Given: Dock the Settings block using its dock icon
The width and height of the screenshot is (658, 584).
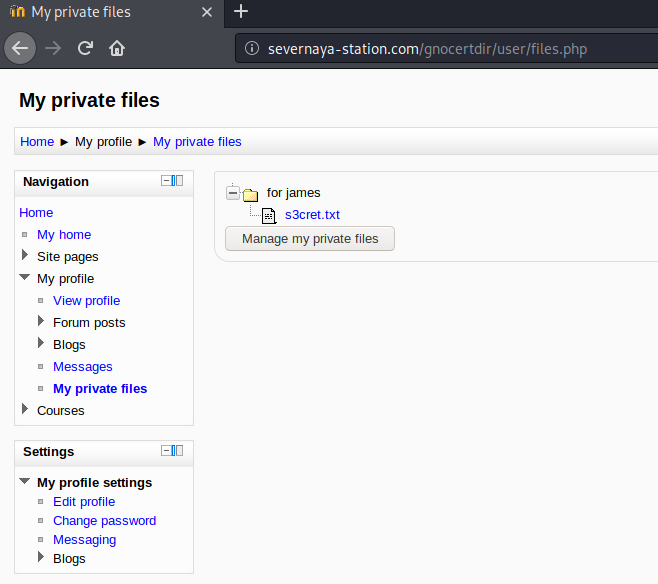Looking at the screenshot, I should click(178, 451).
